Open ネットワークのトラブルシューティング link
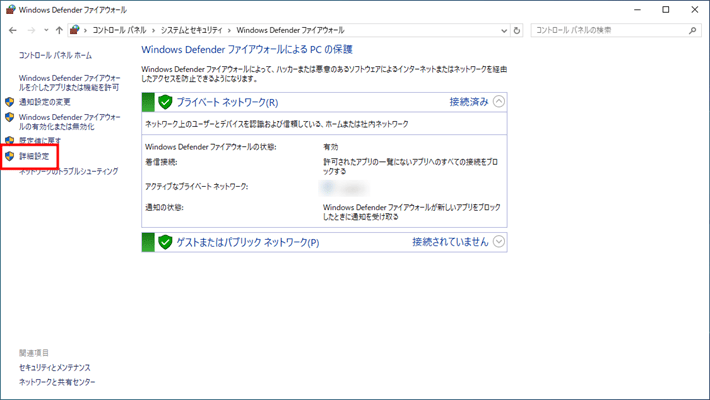Screen dimensions: 710x400 68,171
